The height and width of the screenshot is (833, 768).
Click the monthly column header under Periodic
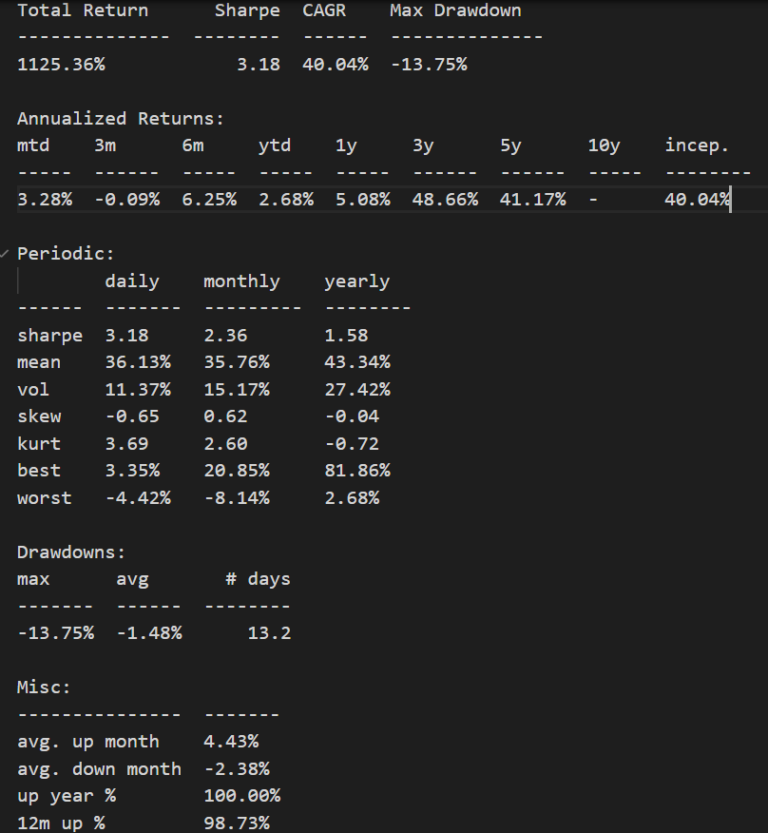(241, 282)
